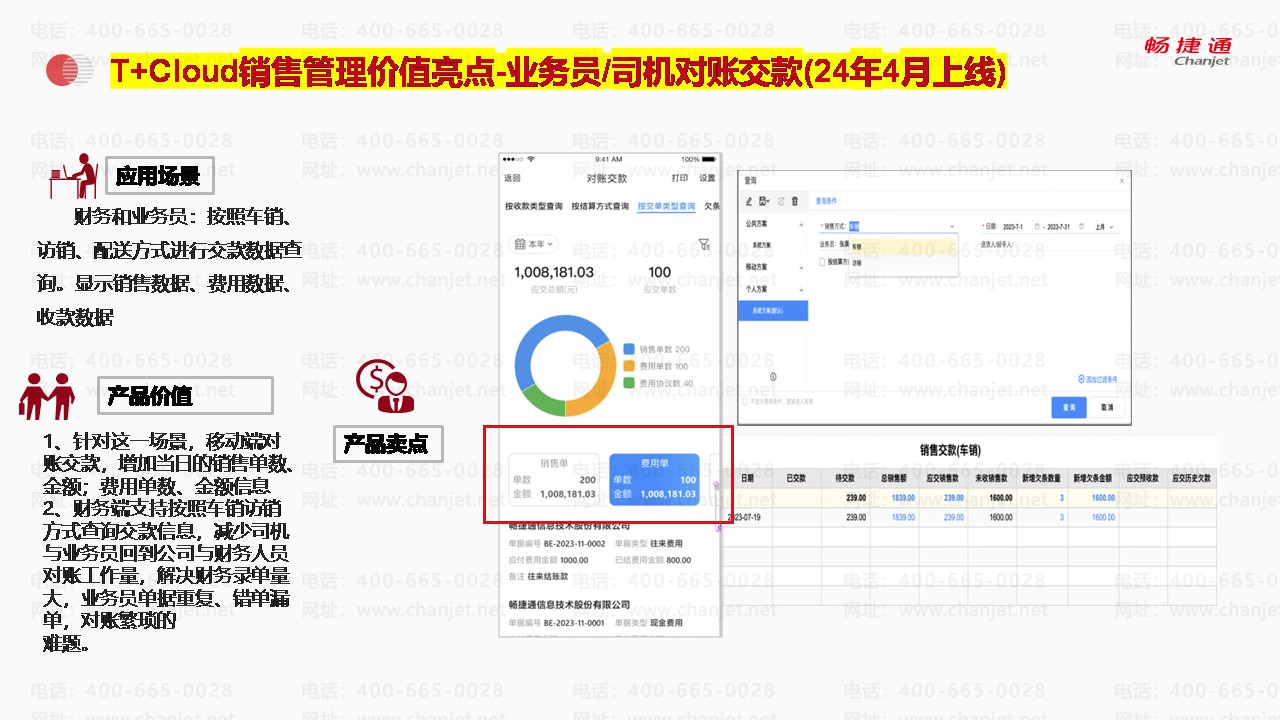The height and width of the screenshot is (720, 1280).
Task: Select the highlighted 系统方案(默认) item
Action: click(774, 310)
